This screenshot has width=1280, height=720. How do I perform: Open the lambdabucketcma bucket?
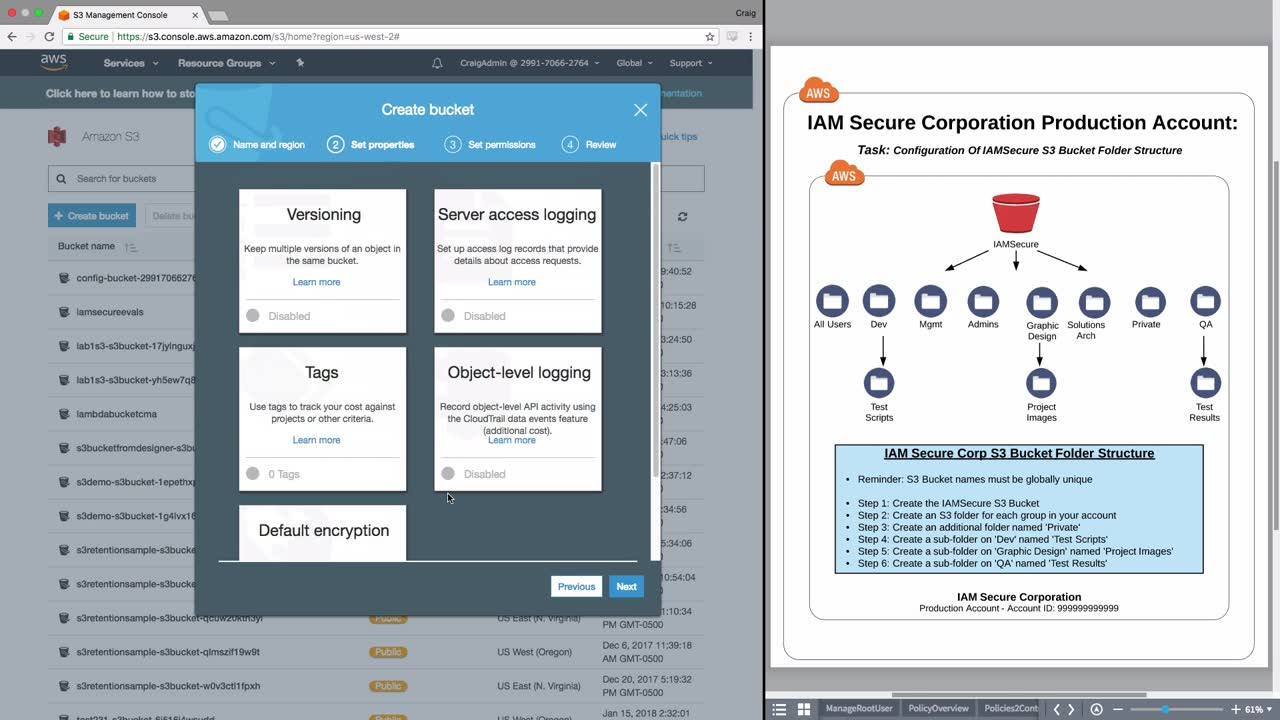[116, 414]
